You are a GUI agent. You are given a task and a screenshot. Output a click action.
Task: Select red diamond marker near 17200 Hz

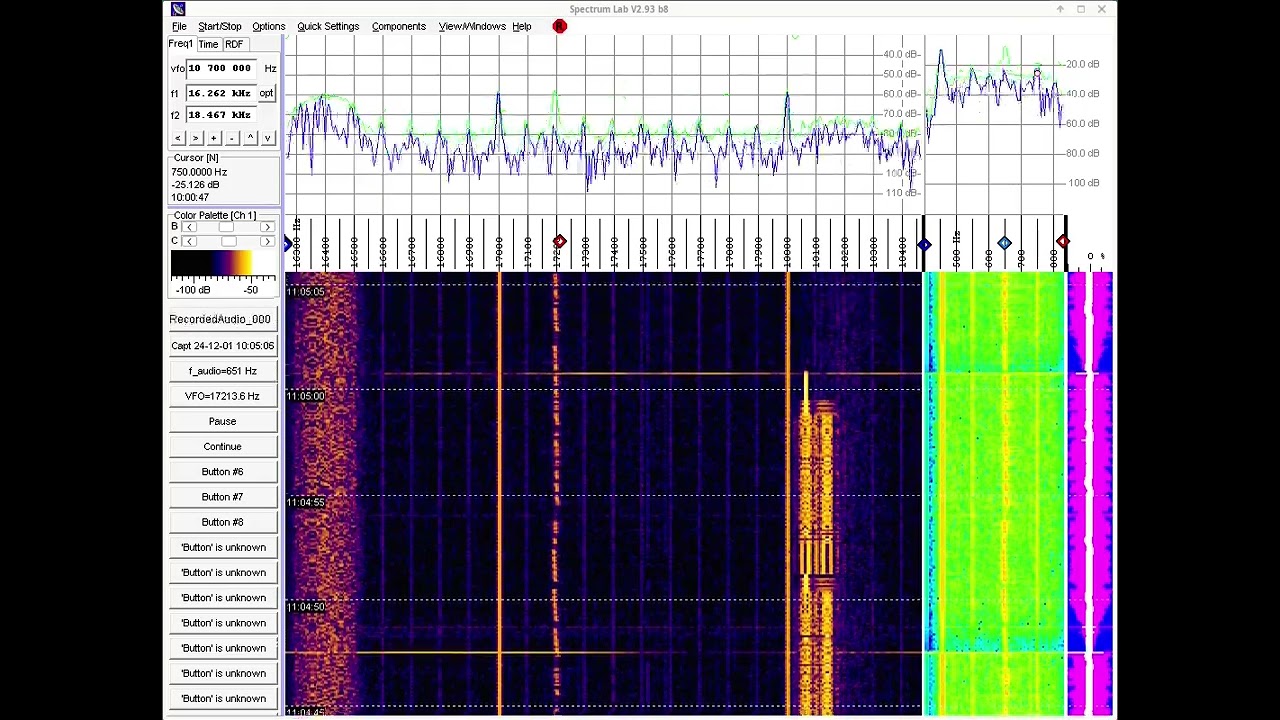(559, 243)
